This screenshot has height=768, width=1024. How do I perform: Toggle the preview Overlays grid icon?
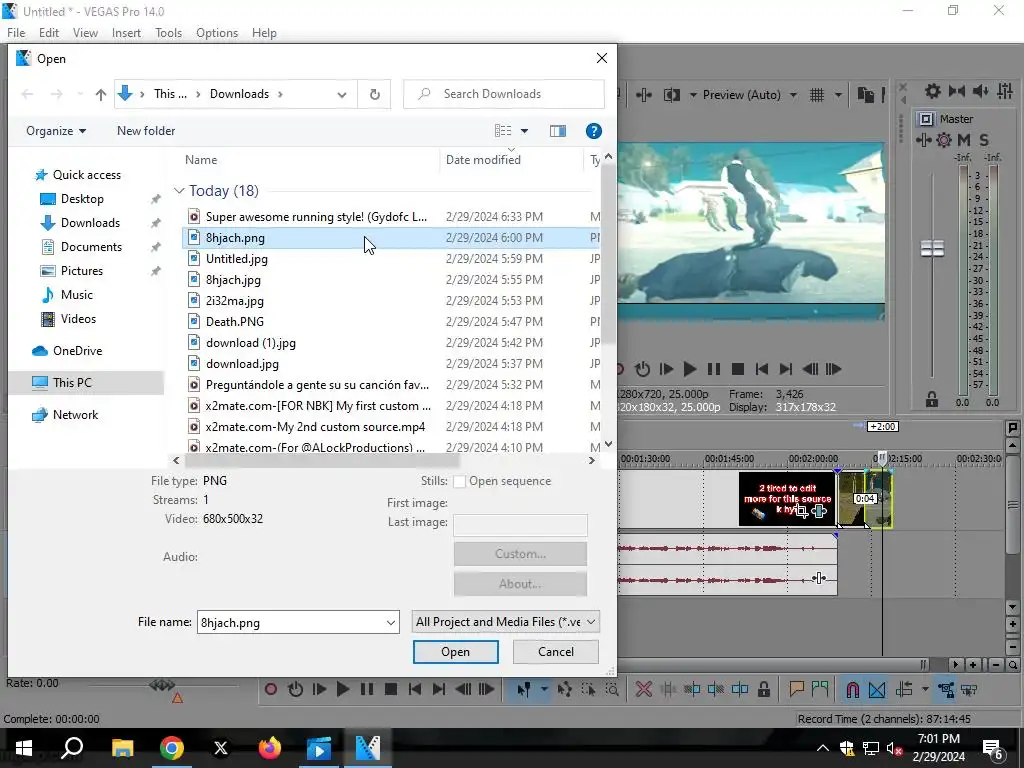[817, 95]
